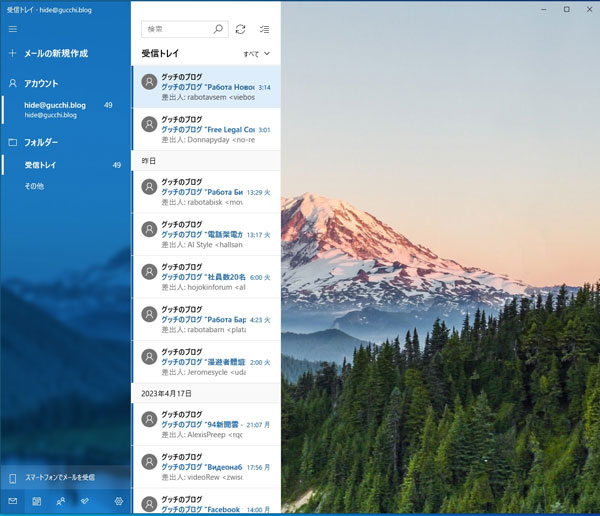Enter selection mode with checklist icon
Image resolution: width=600 pixels, height=516 pixels.
(265, 30)
